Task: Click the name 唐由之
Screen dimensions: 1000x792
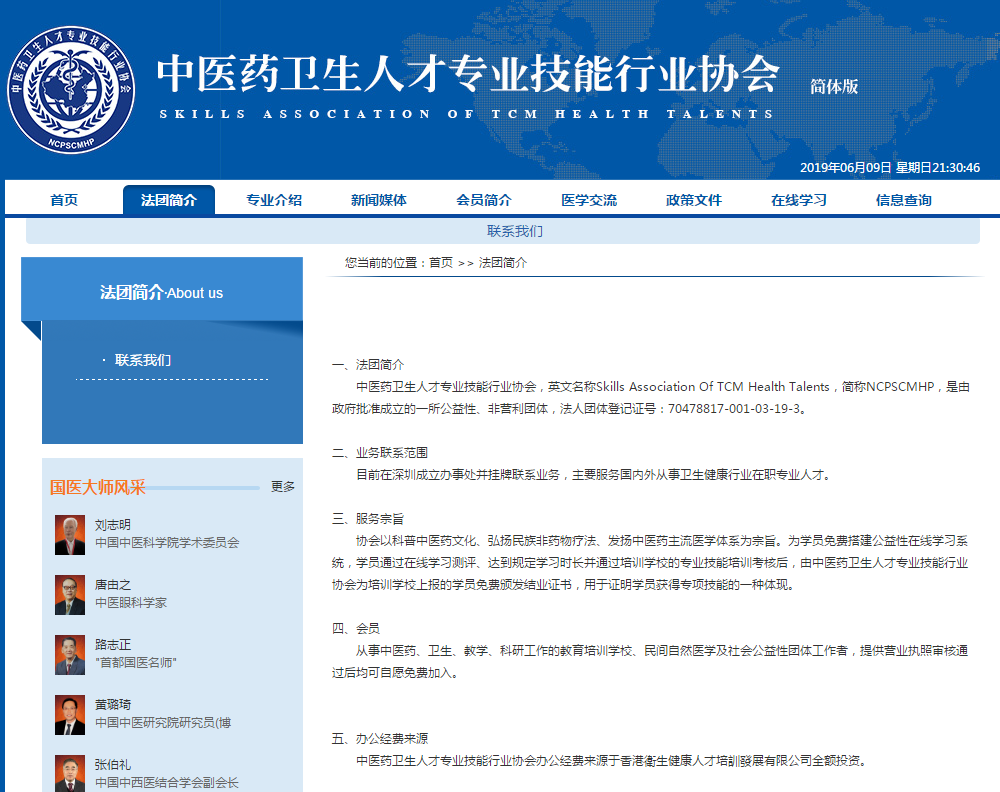Action: [x=113, y=585]
